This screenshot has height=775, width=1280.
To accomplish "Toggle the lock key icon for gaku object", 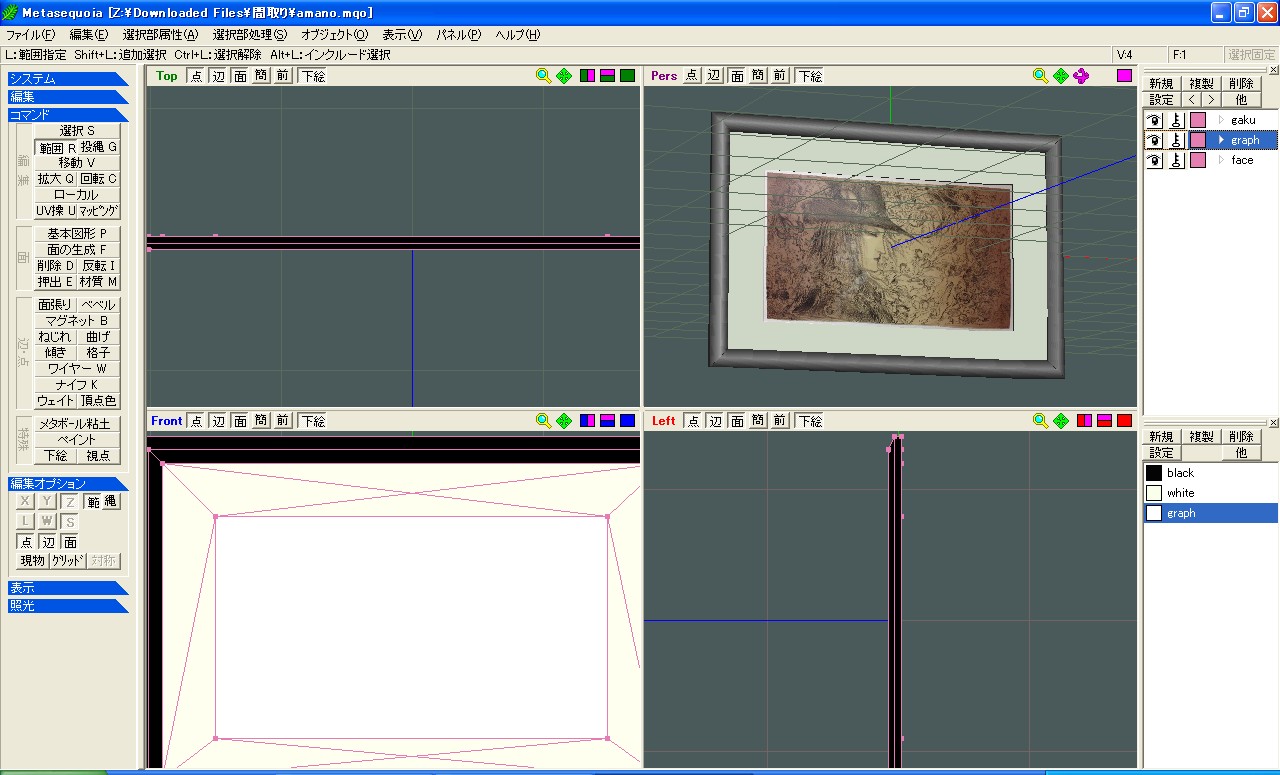I will coord(1176,120).
